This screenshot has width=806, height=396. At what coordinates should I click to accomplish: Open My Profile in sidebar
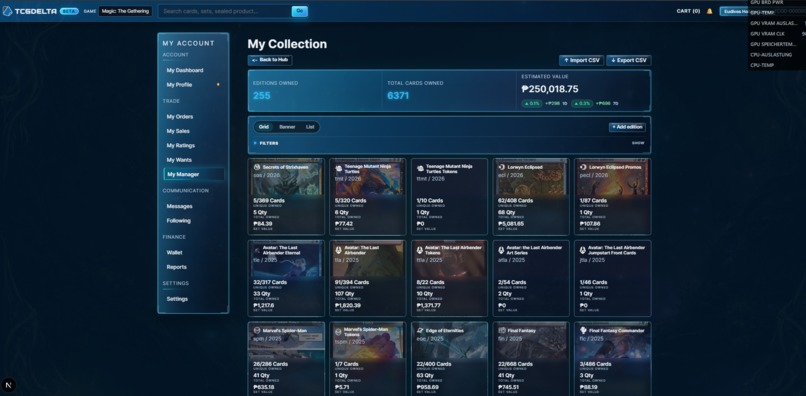(179, 85)
